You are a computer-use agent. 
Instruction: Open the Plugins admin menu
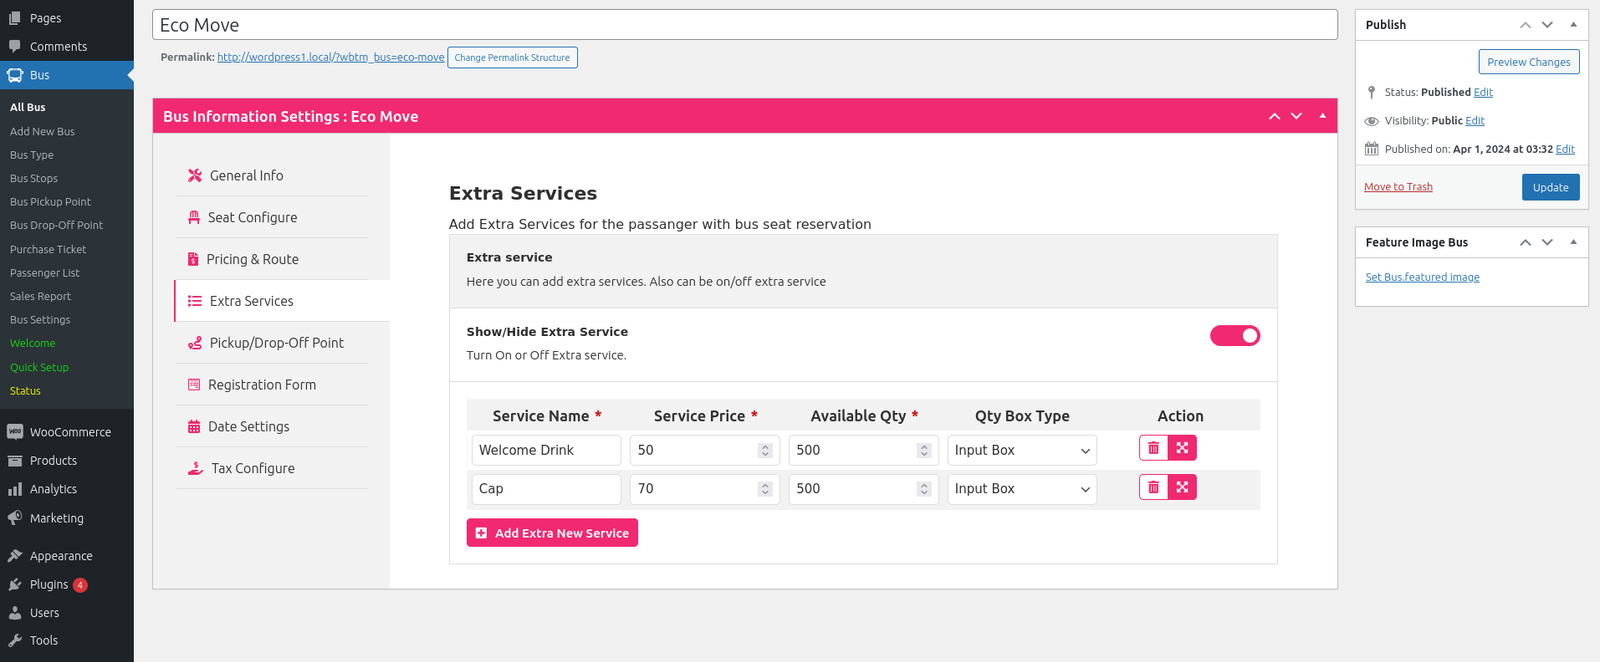[x=49, y=584]
